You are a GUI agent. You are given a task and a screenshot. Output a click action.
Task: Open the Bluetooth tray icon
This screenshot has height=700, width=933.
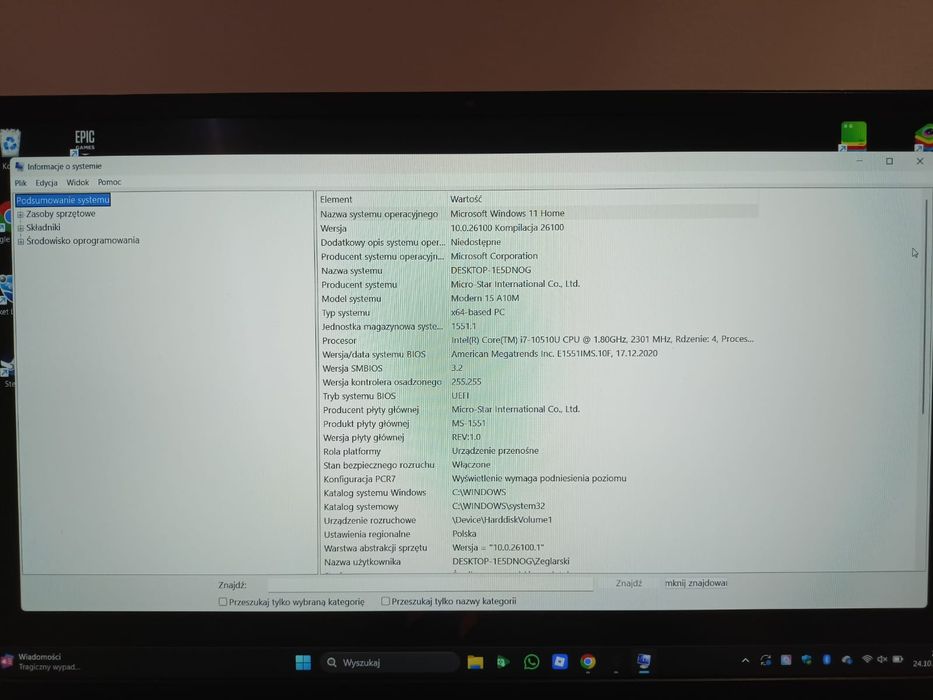pyautogui.click(x=826, y=660)
